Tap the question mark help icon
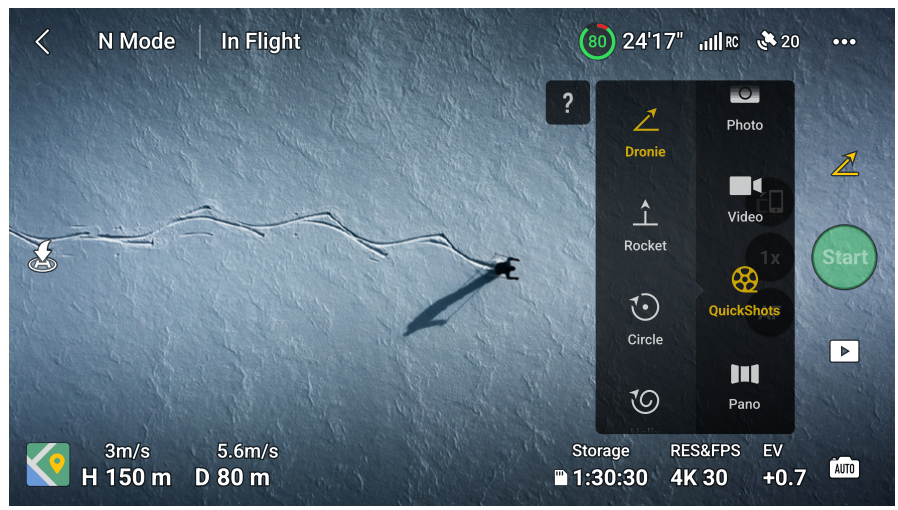This screenshot has width=898, height=510. (x=568, y=102)
